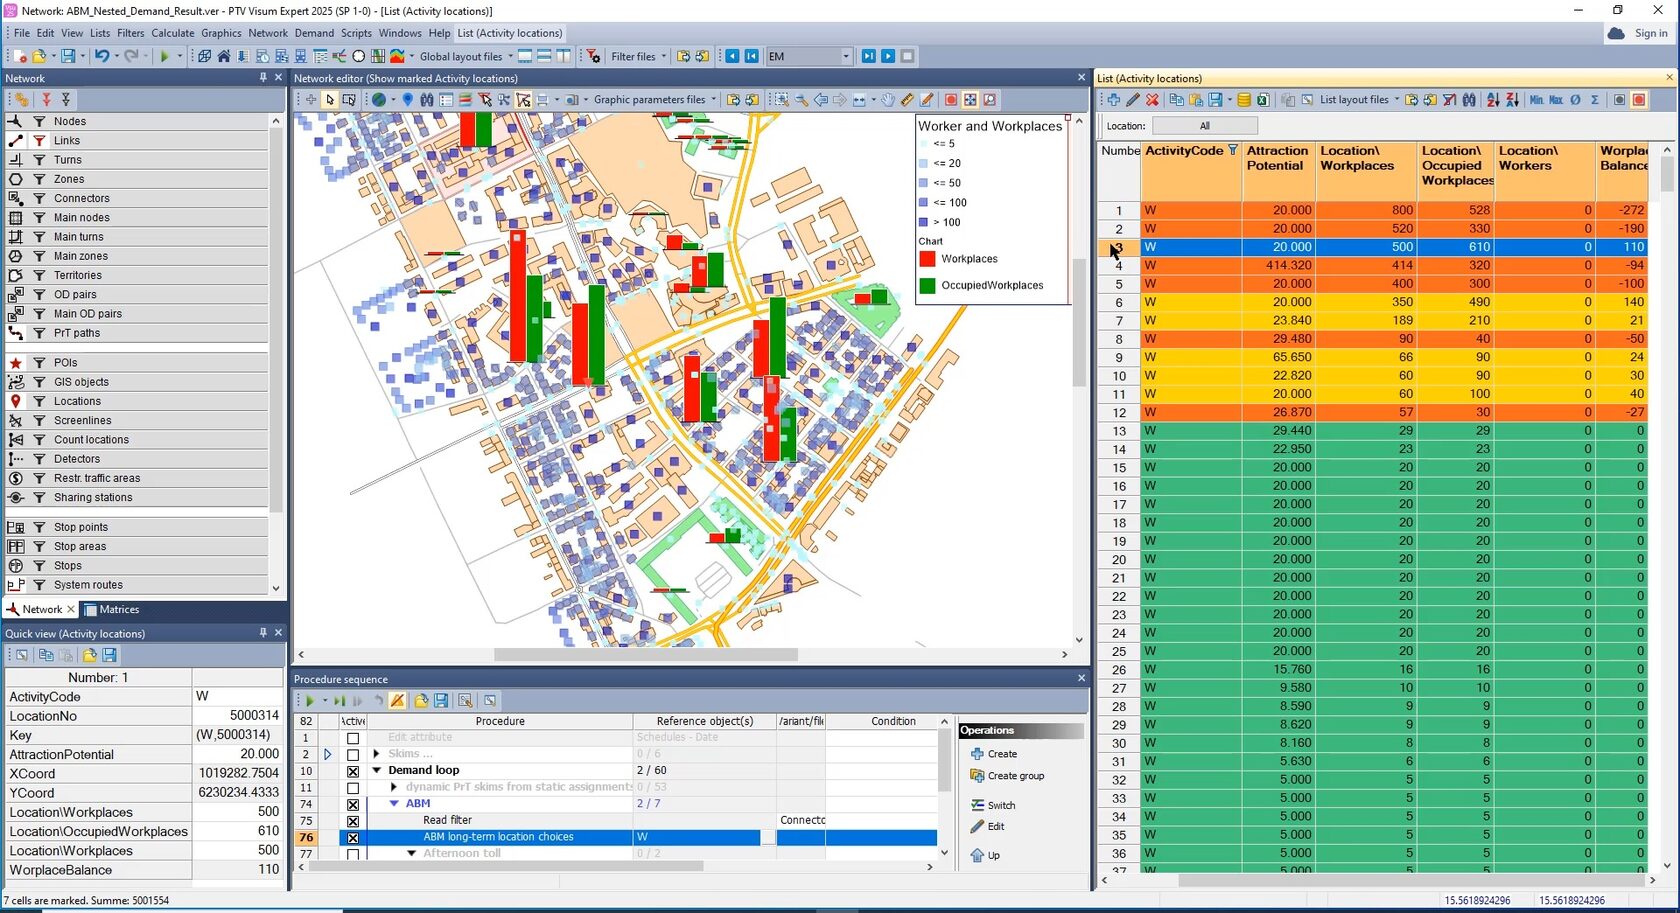1680x913 pixels.
Task: Click the Excel export icon in list toolbar
Action: 1263,100
